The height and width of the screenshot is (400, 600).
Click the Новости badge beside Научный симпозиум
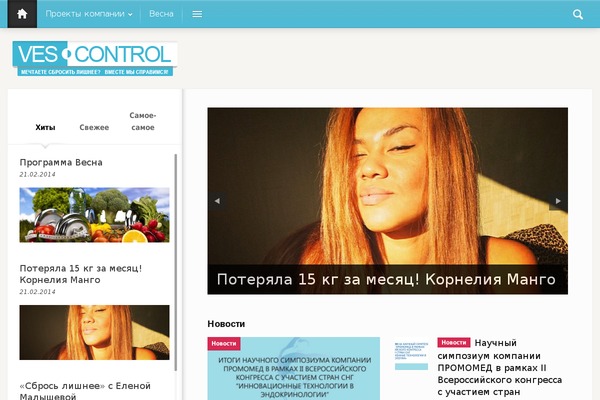[454, 343]
